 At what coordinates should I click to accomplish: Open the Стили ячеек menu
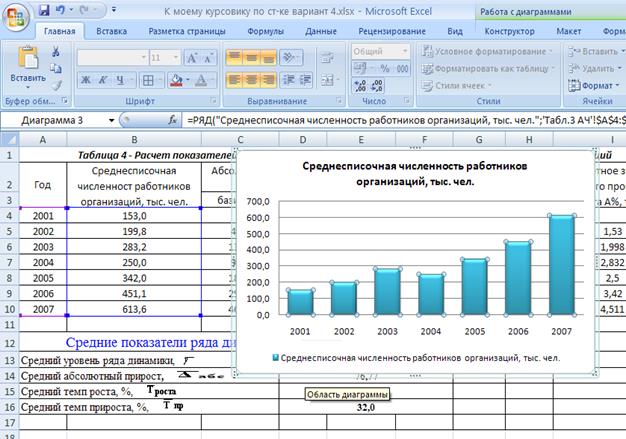(457, 86)
